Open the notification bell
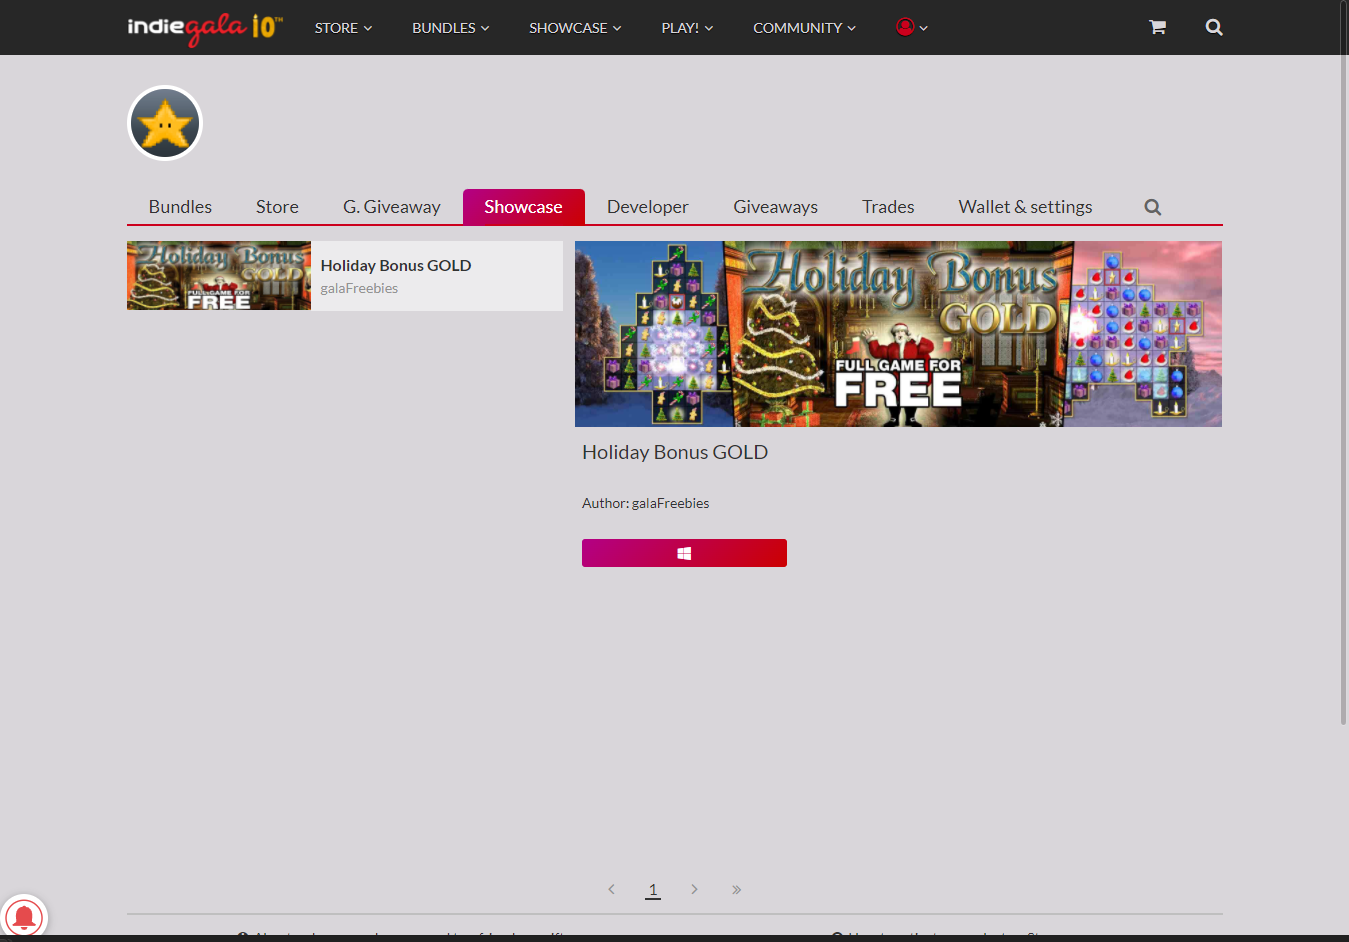This screenshot has height=942, width=1349. (x=23, y=917)
